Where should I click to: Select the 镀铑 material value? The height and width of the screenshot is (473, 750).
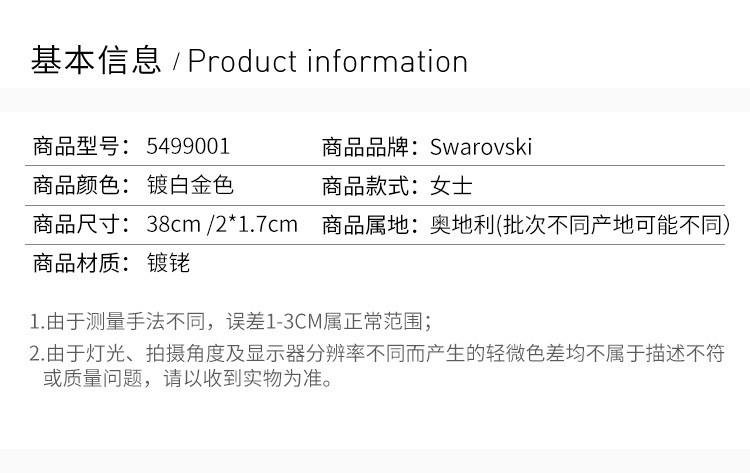168,263
